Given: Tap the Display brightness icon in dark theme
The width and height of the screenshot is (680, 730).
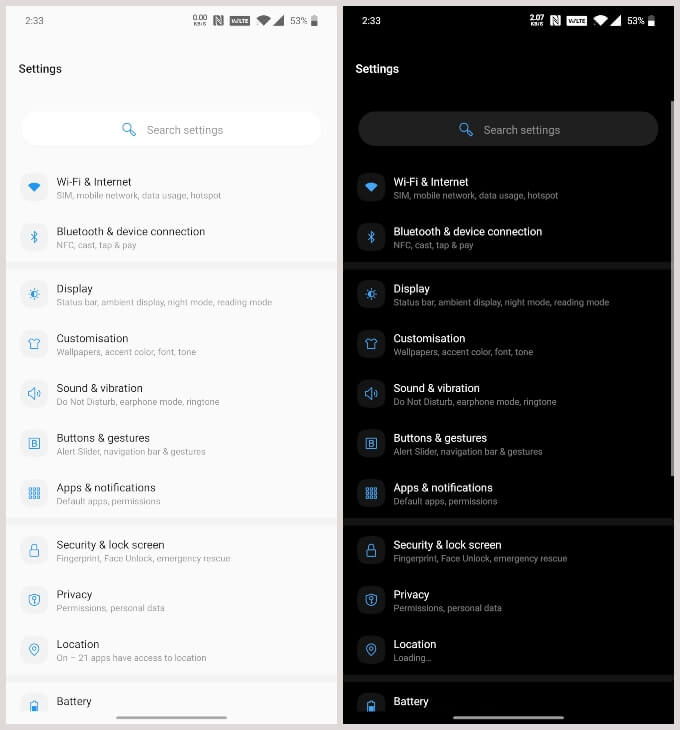Looking at the screenshot, I should coord(371,294).
